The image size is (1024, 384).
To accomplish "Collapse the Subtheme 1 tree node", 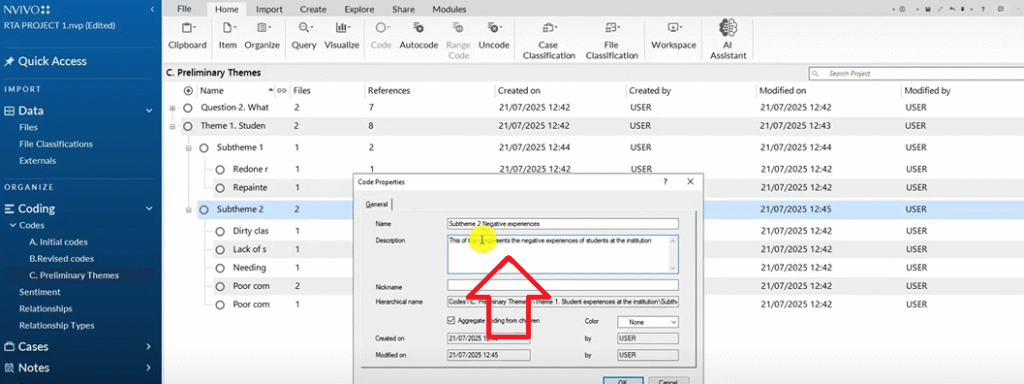I will tap(189, 148).
